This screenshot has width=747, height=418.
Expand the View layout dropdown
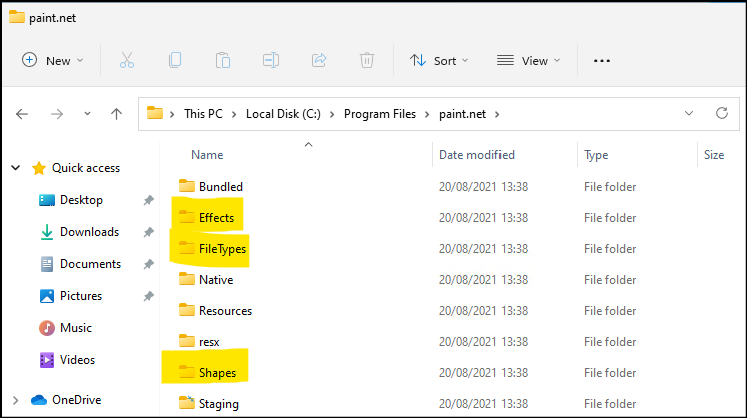528,60
